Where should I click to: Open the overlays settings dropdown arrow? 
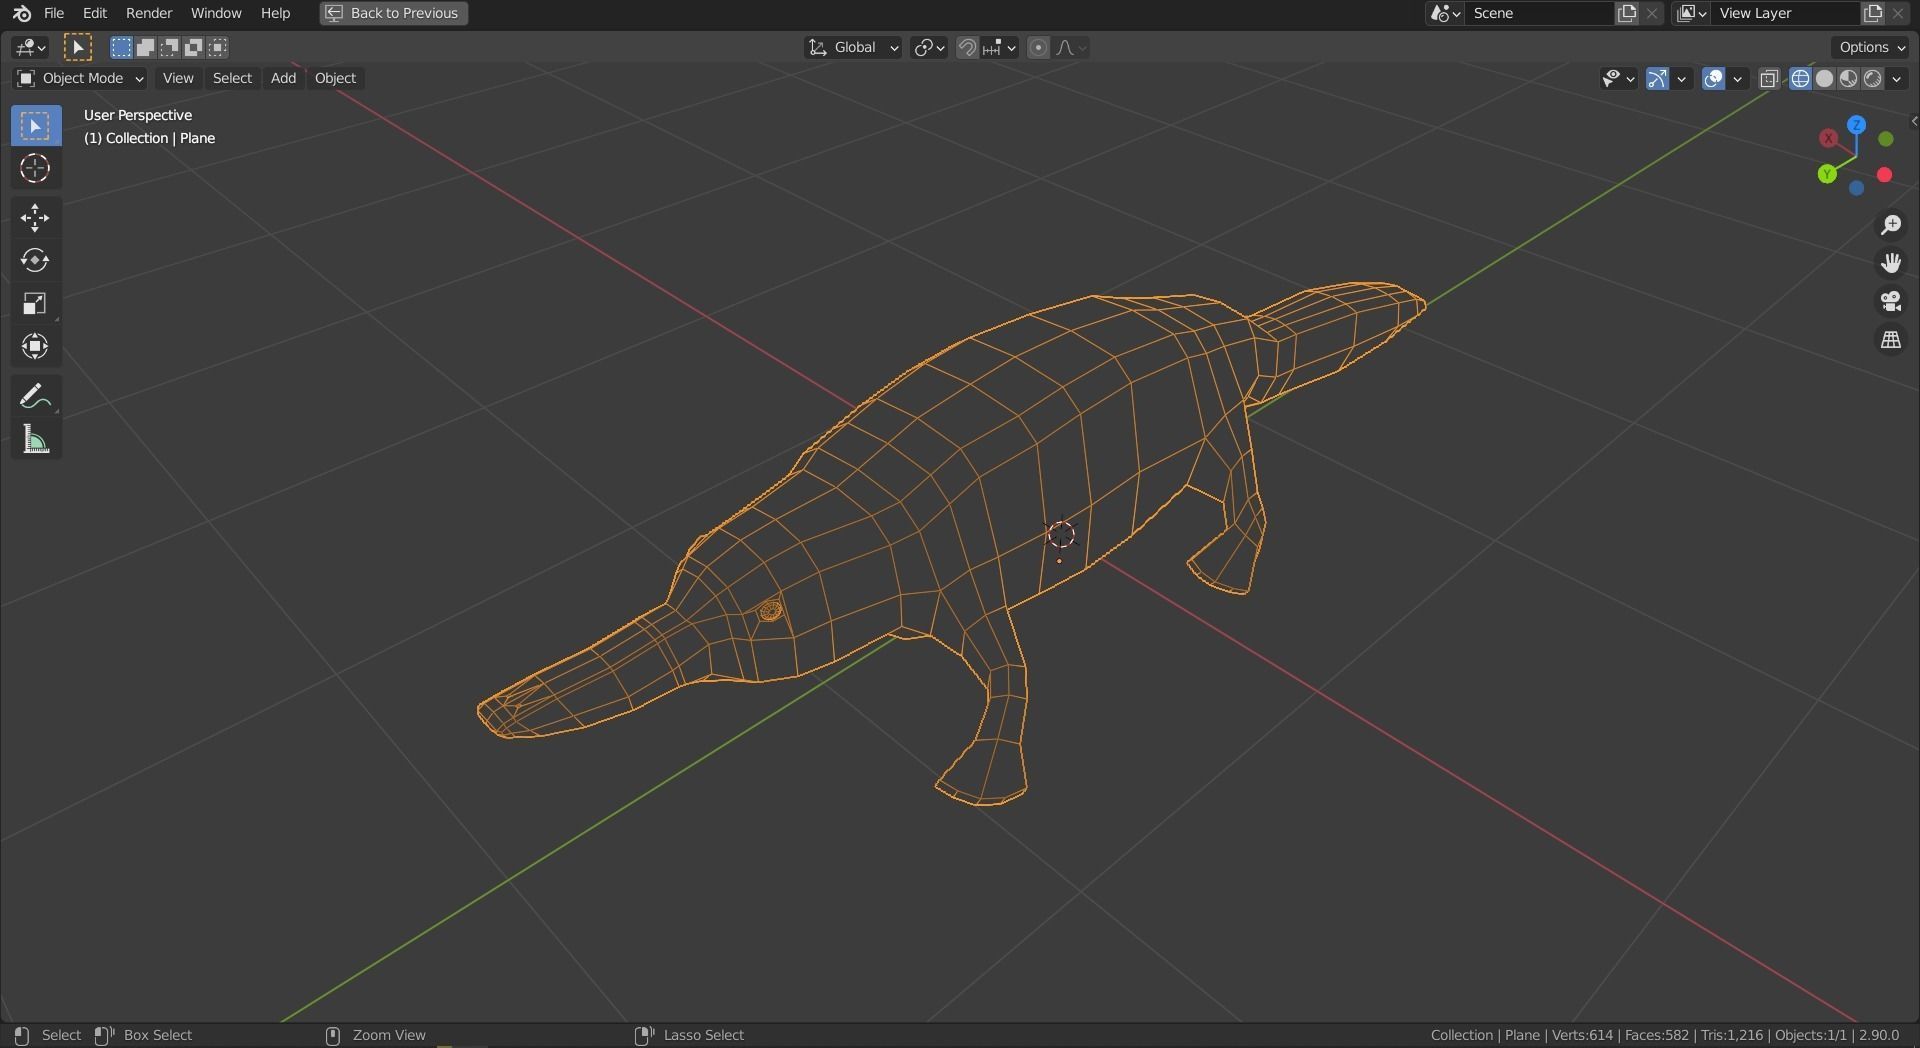(x=1738, y=78)
